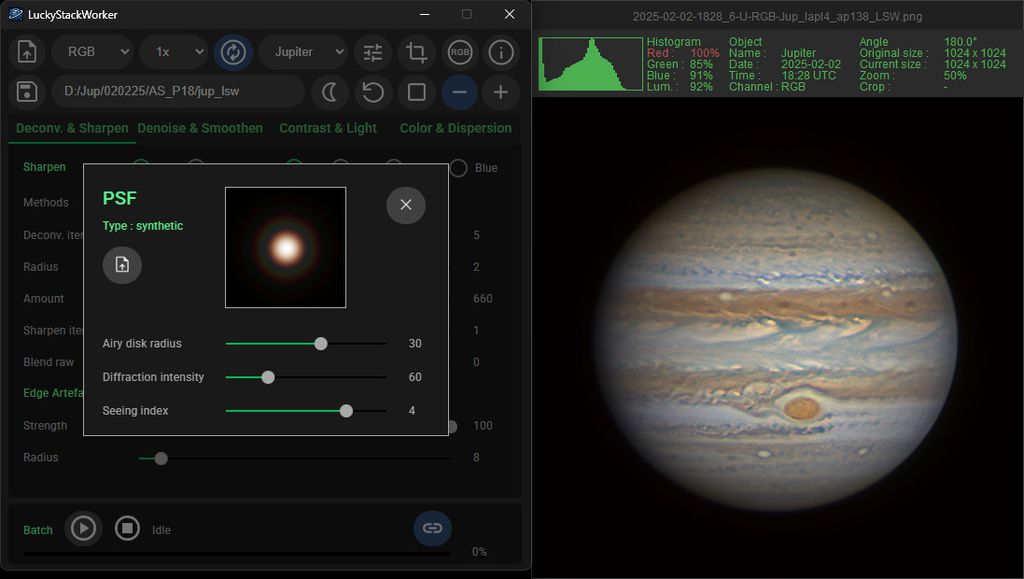Screen dimensions: 1024x579
Task: Click the 'Type : synthetic' label
Action: tap(143, 226)
